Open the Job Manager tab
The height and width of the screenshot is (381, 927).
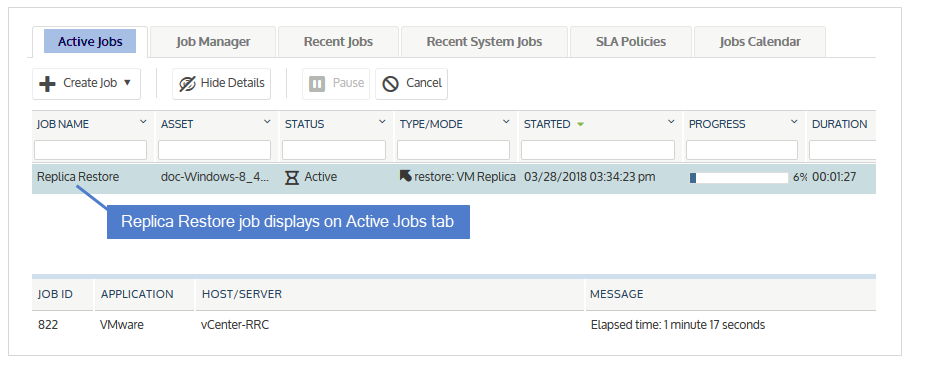click(213, 41)
